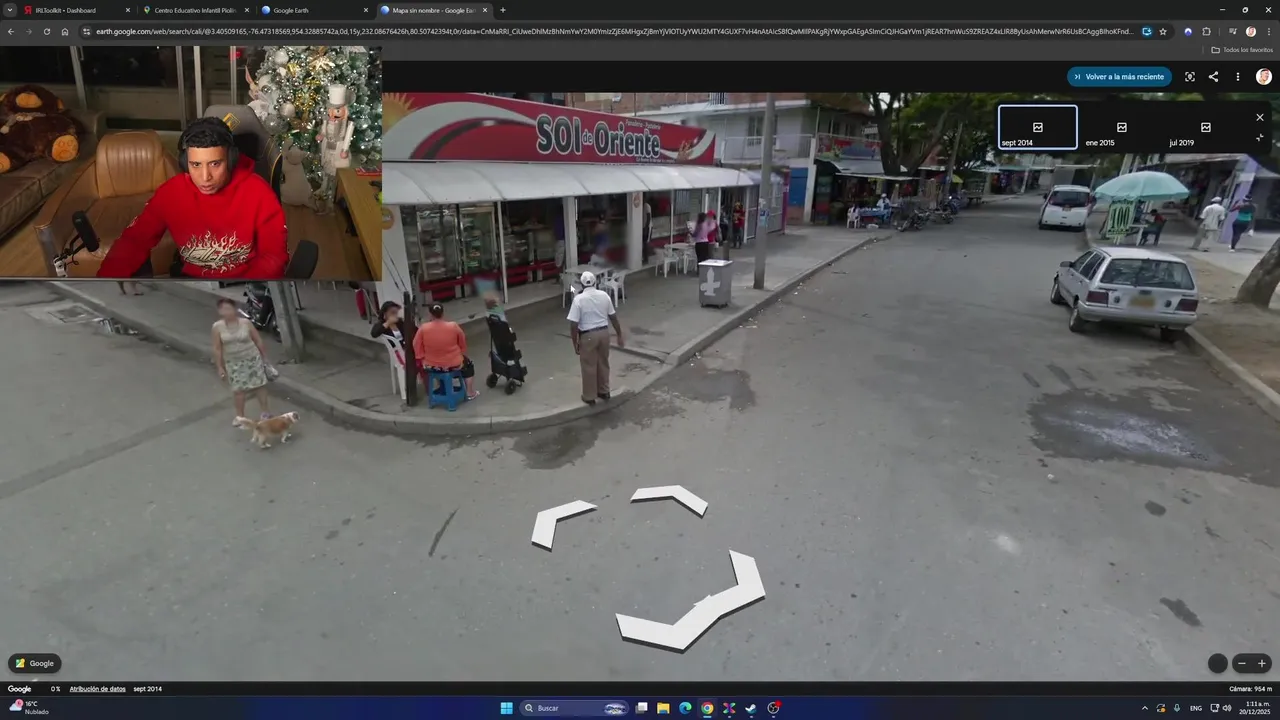Bookmark this page with the star

click(x=1163, y=31)
